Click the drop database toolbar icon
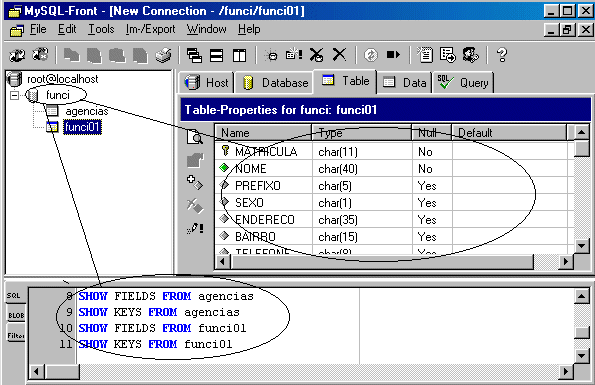 [x=316, y=55]
